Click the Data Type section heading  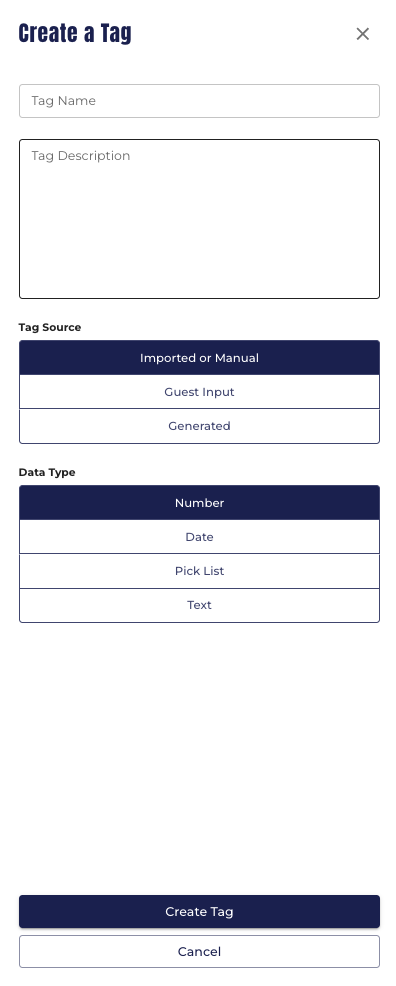click(x=47, y=472)
